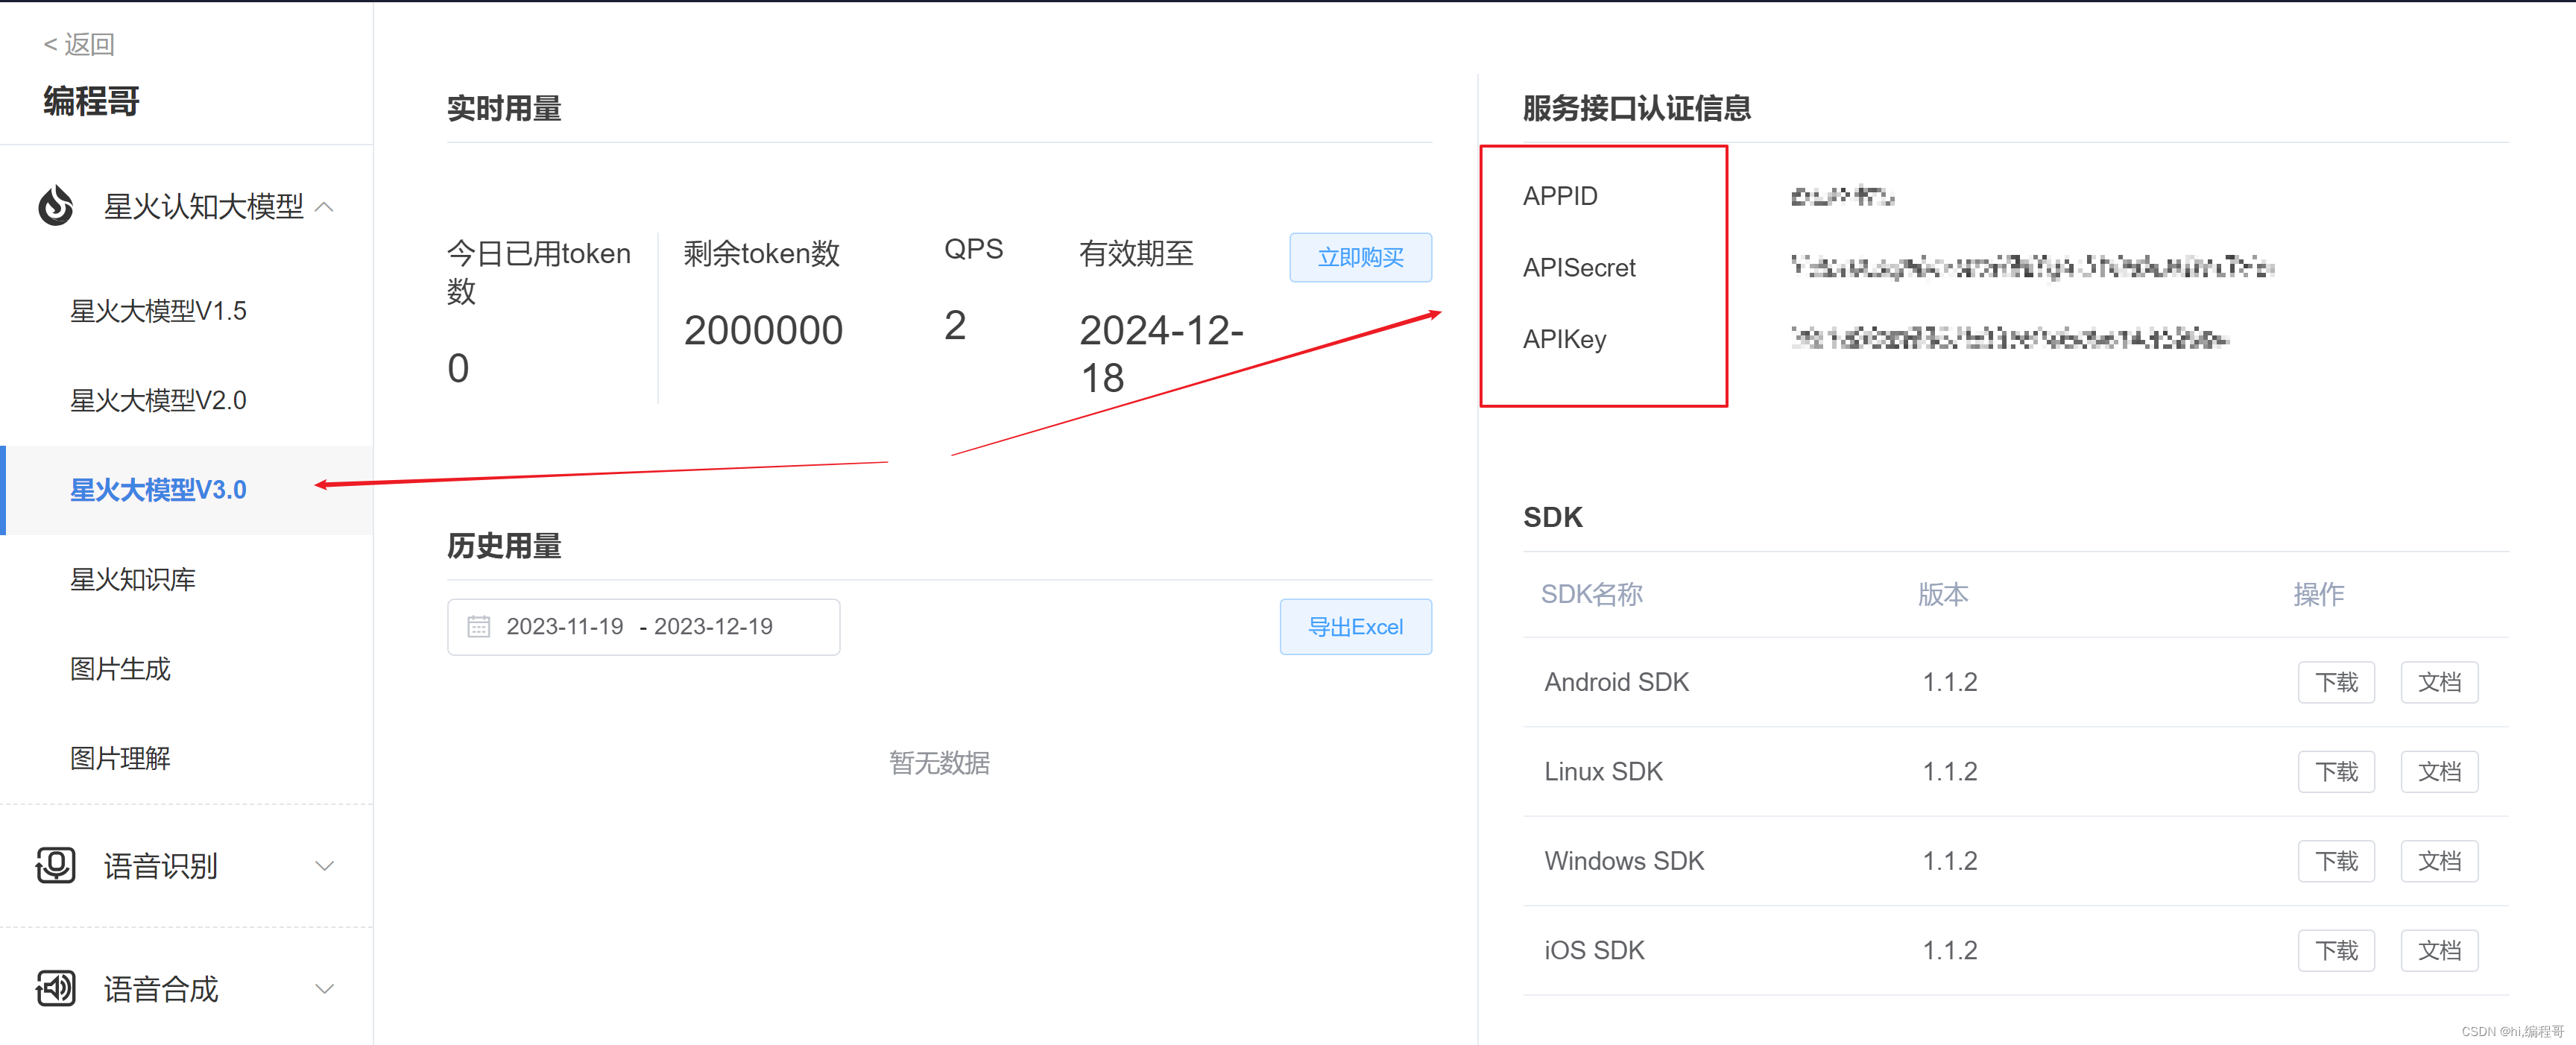Screen dimensions: 2576x1045
Task: Set the start date 2023-11-19 field
Action: (565, 627)
